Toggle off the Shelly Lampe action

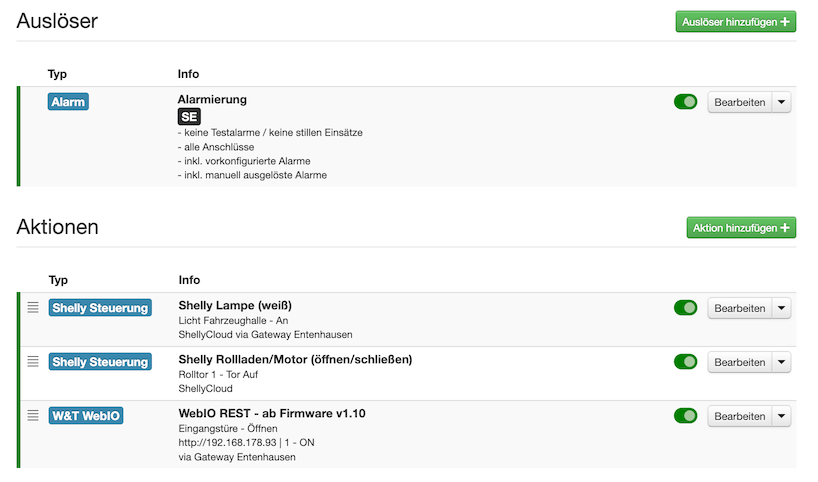685,308
